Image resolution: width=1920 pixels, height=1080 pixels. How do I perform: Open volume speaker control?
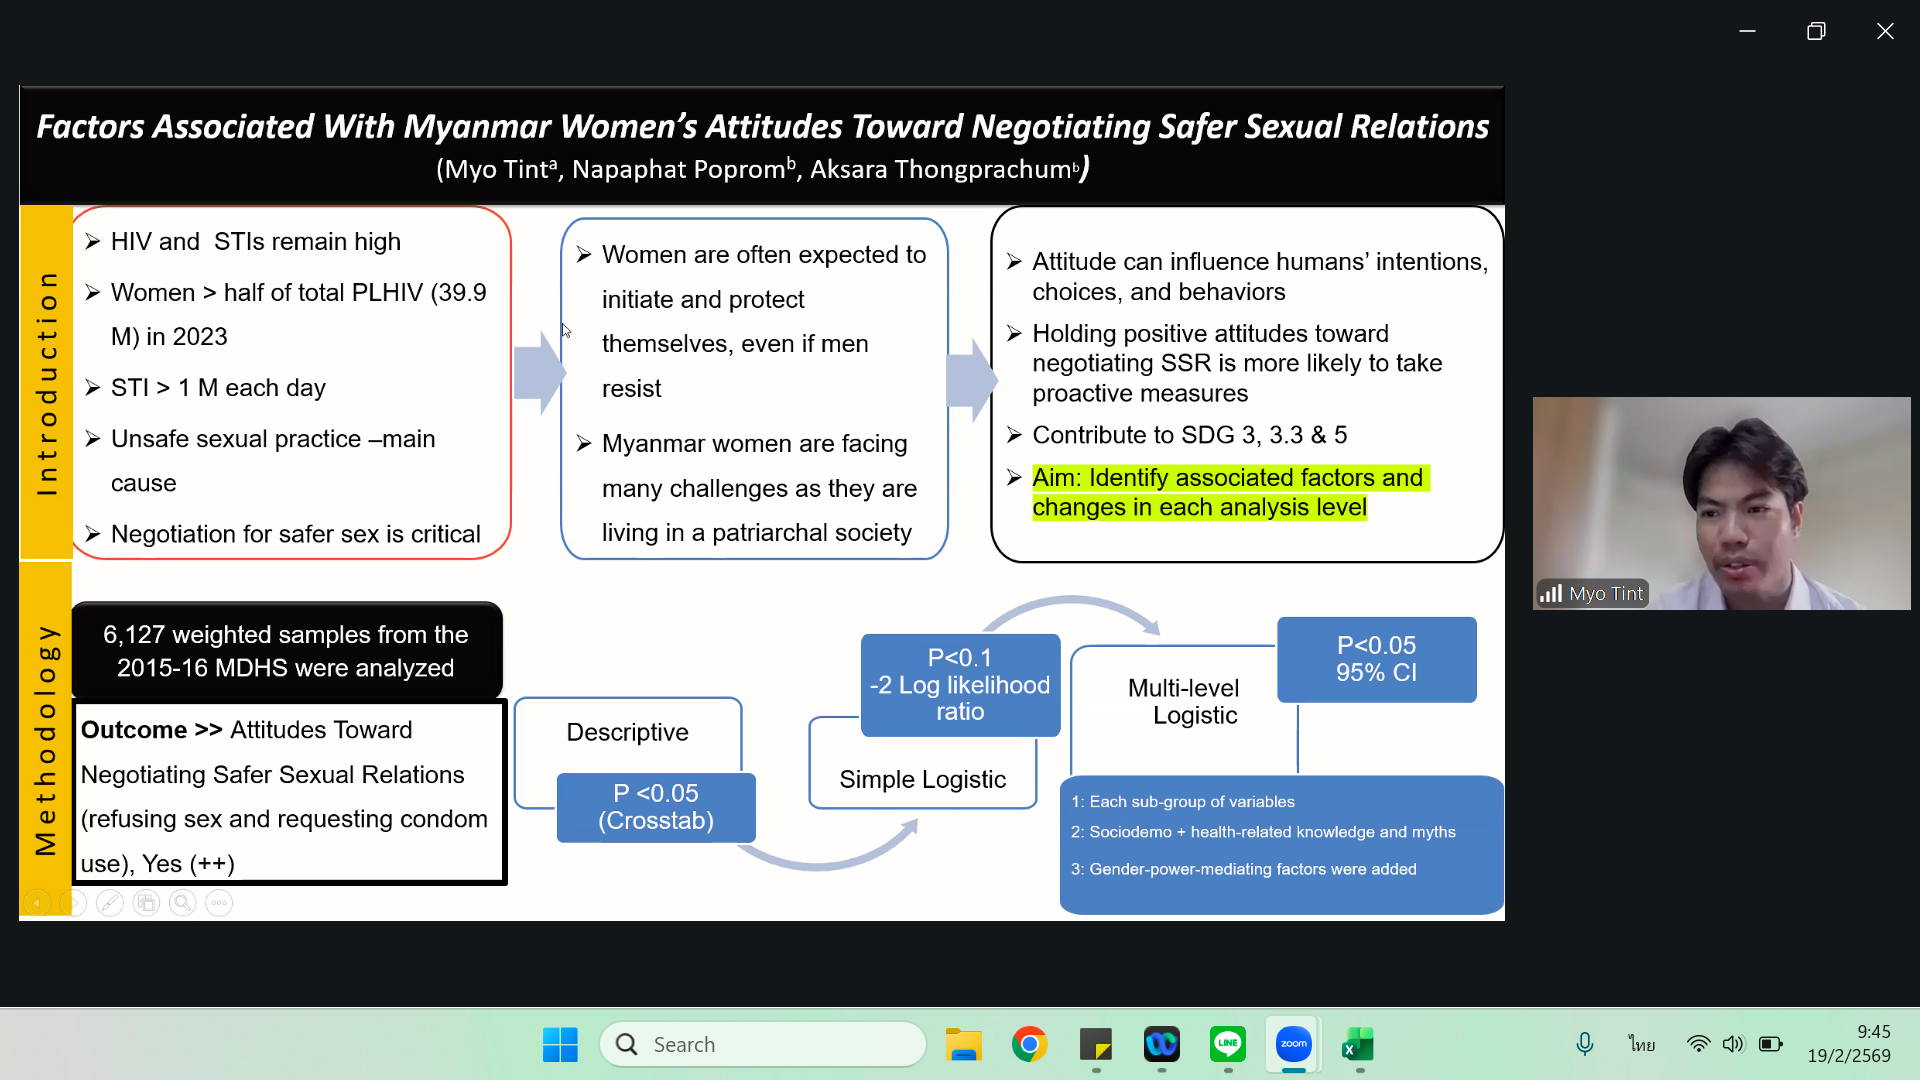[x=1733, y=1044]
